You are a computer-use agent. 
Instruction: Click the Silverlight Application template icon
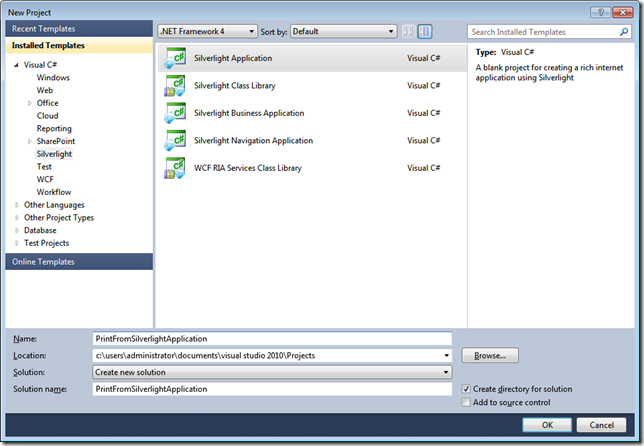175,58
